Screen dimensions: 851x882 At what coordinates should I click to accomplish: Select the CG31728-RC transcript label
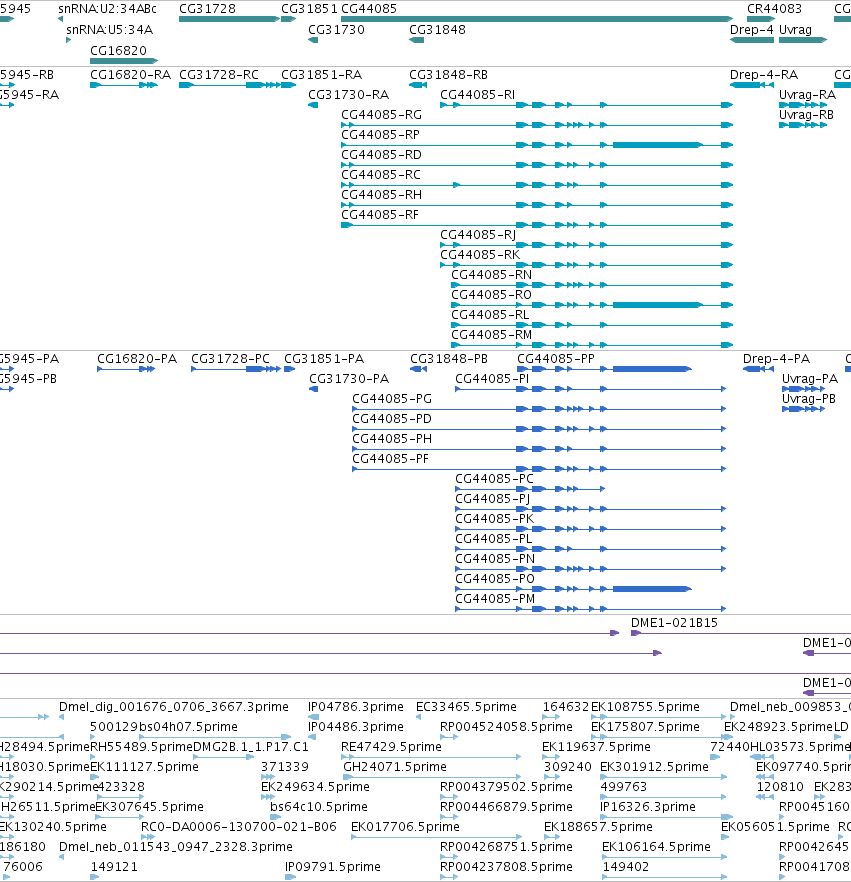pos(219,75)
